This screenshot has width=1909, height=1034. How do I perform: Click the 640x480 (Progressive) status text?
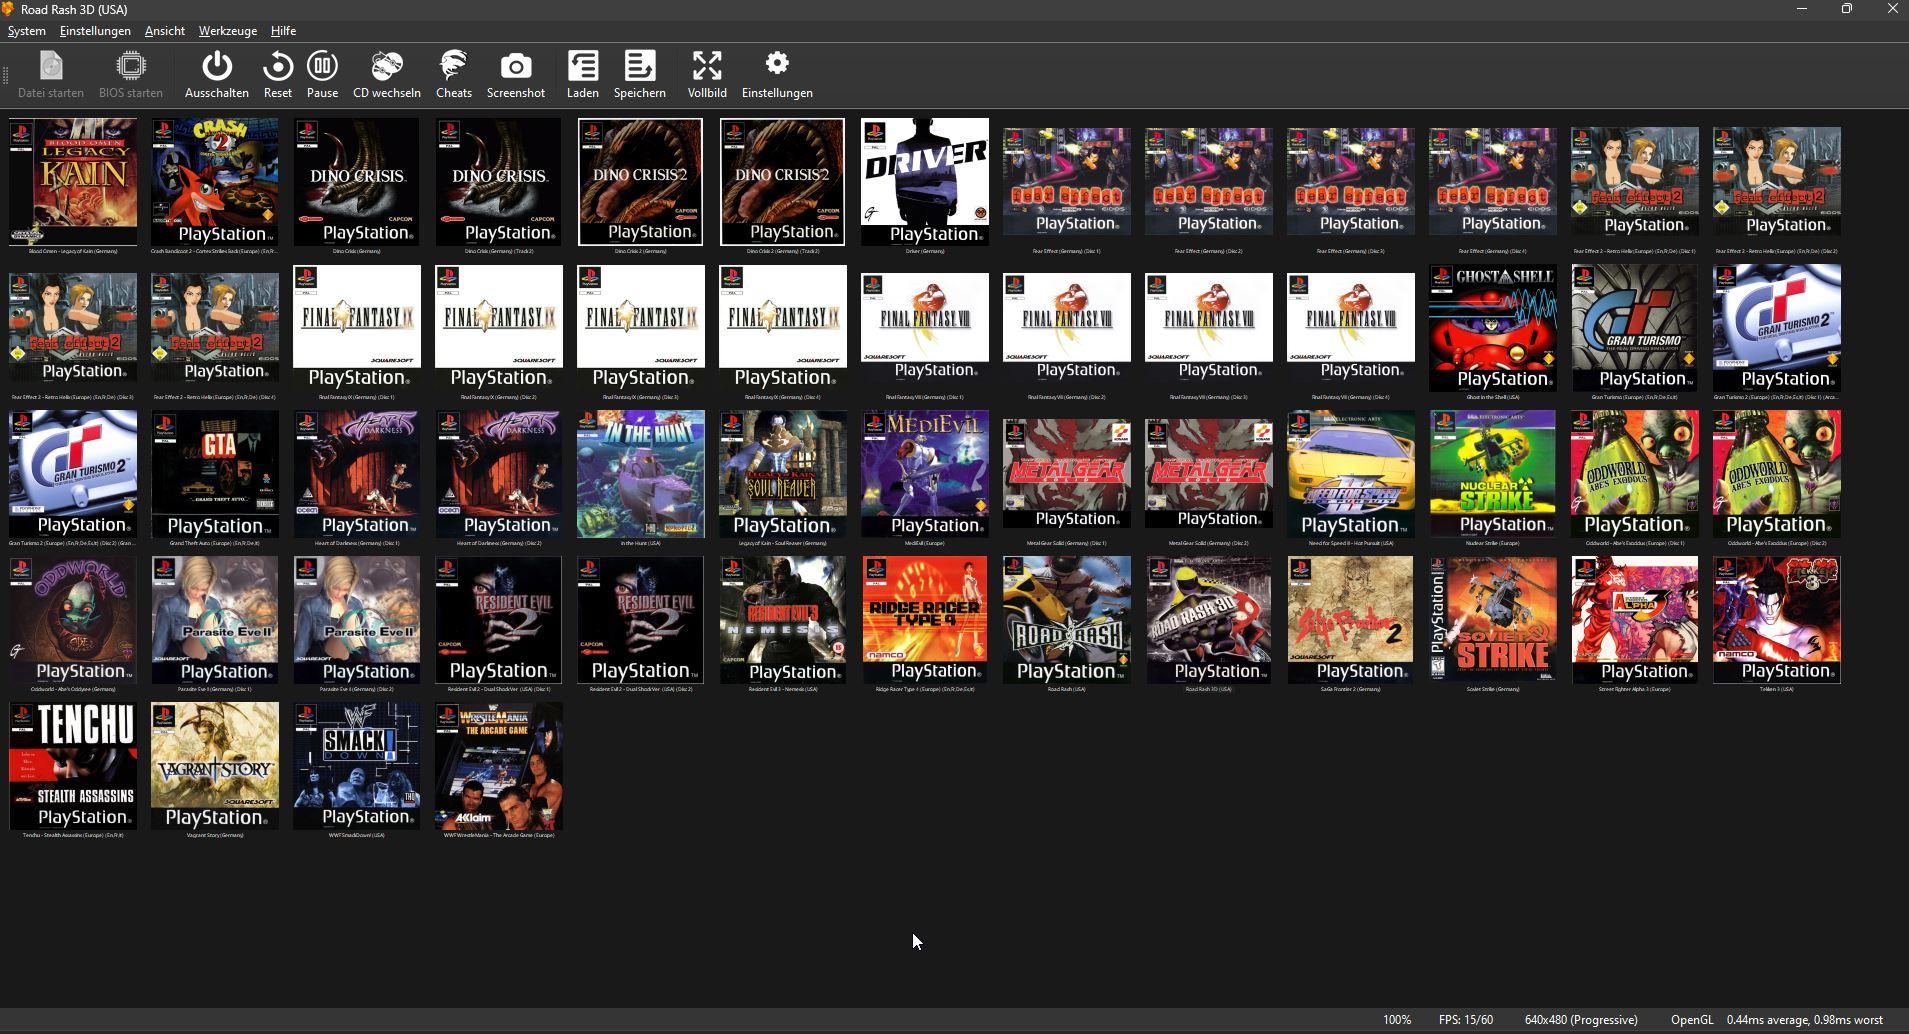pyautogui.click(x=1581, y=1020)
